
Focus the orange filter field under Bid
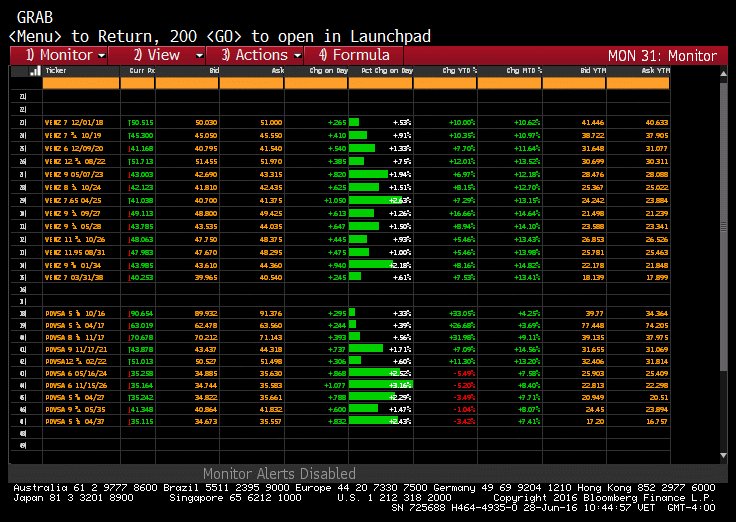(187, 83)
